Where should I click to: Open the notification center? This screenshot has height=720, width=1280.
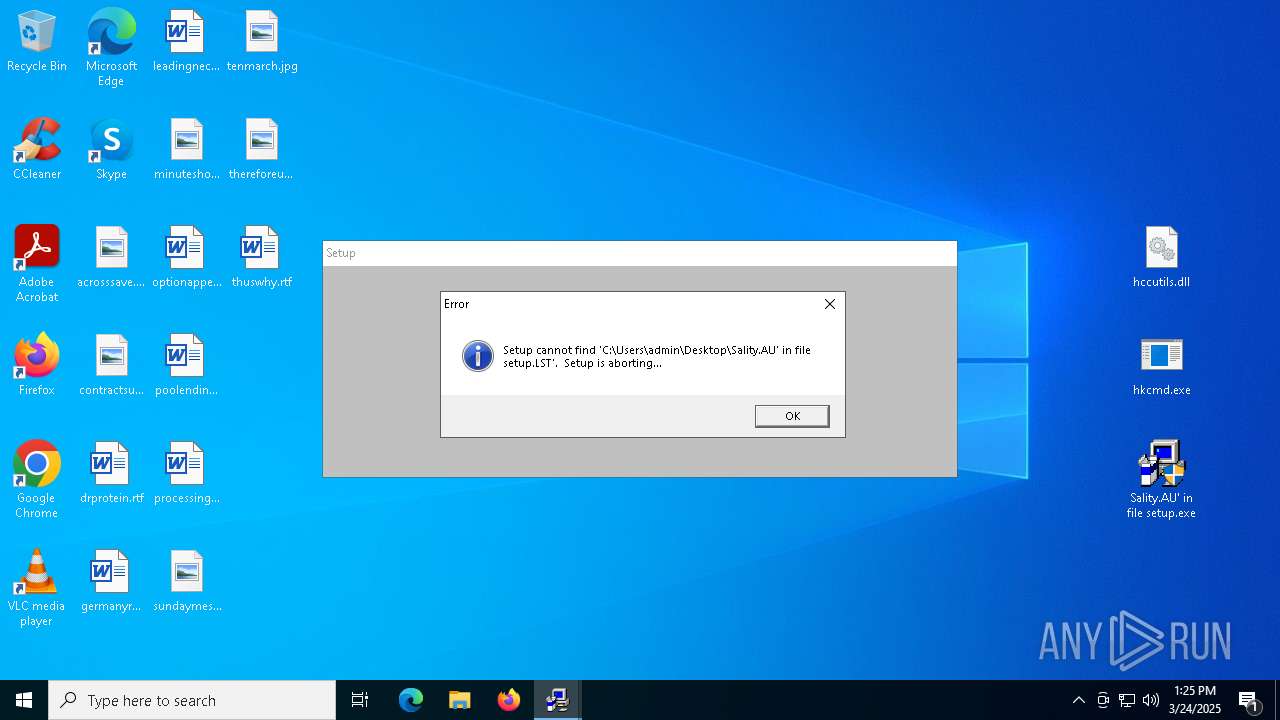1249,700
